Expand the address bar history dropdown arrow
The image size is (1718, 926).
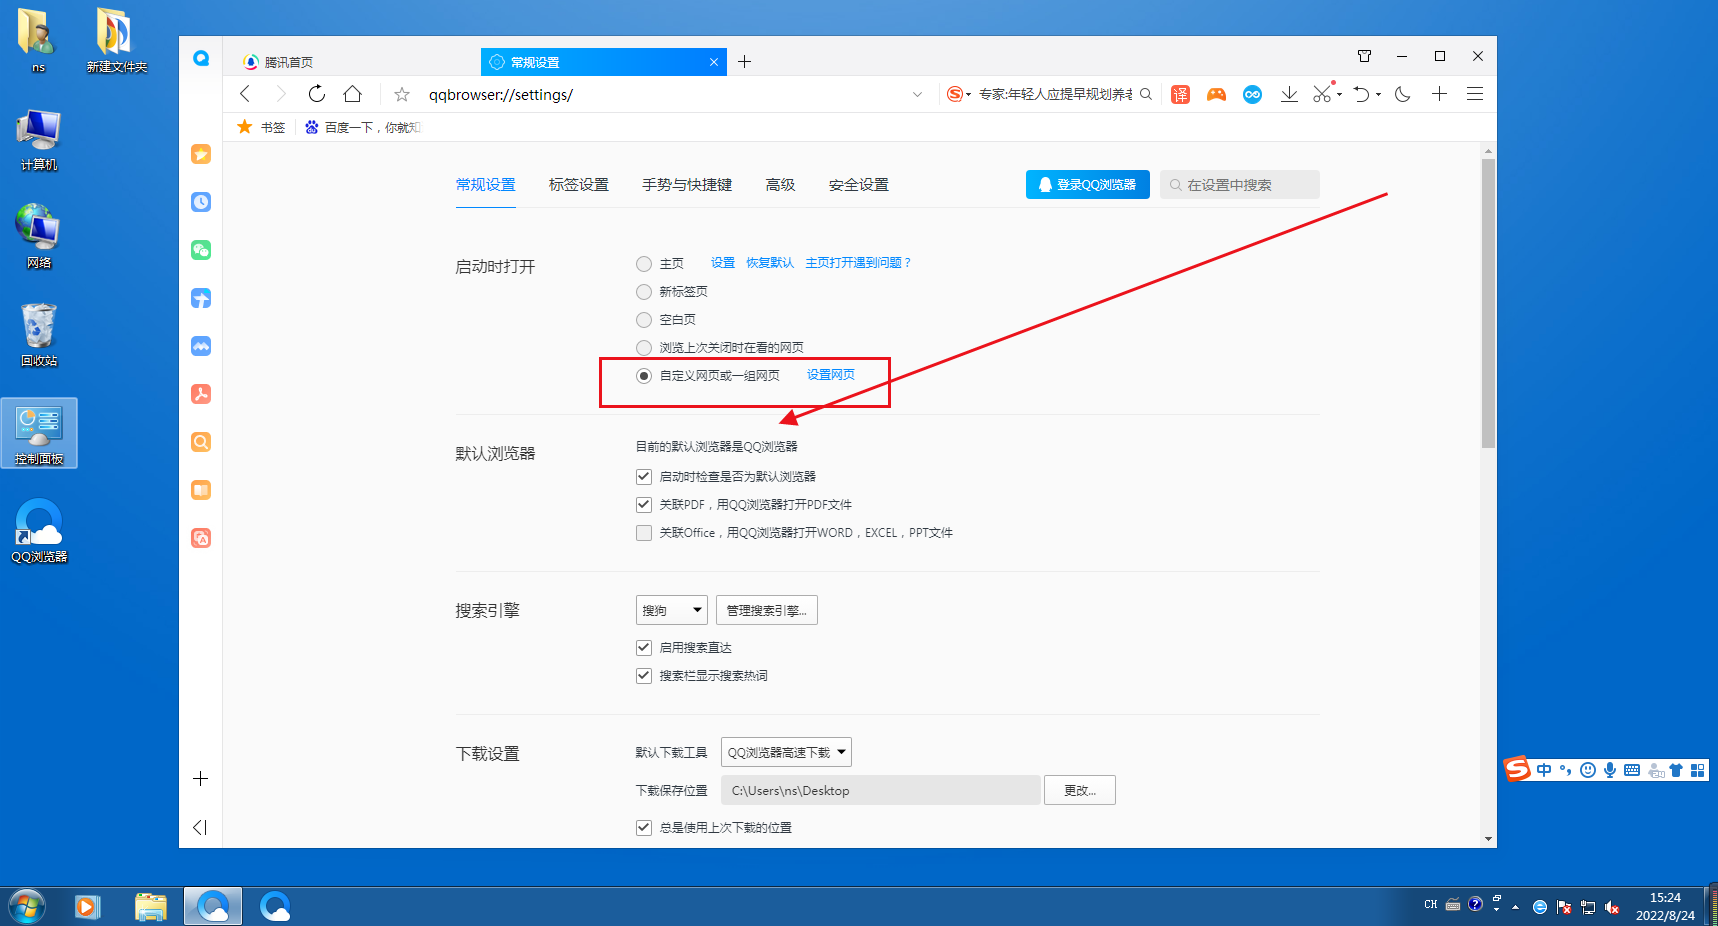tap(917, 94)
